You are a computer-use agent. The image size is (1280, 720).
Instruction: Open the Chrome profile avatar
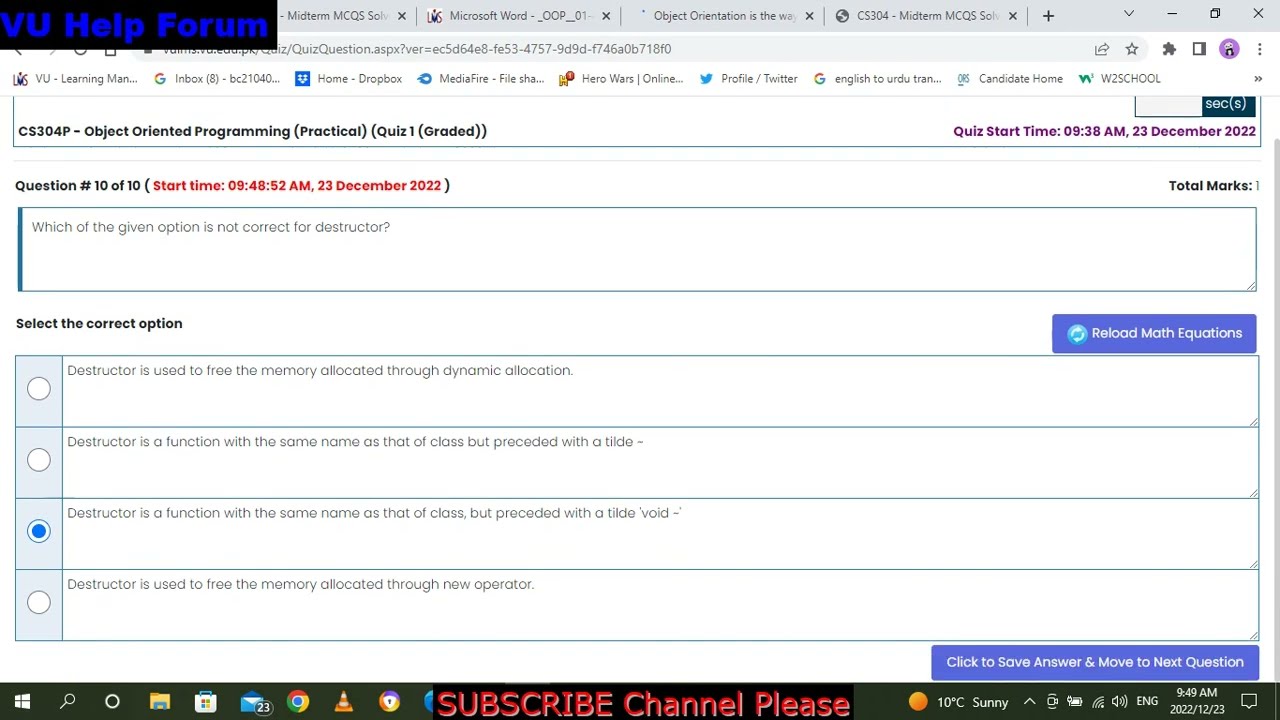point(1229,49)
